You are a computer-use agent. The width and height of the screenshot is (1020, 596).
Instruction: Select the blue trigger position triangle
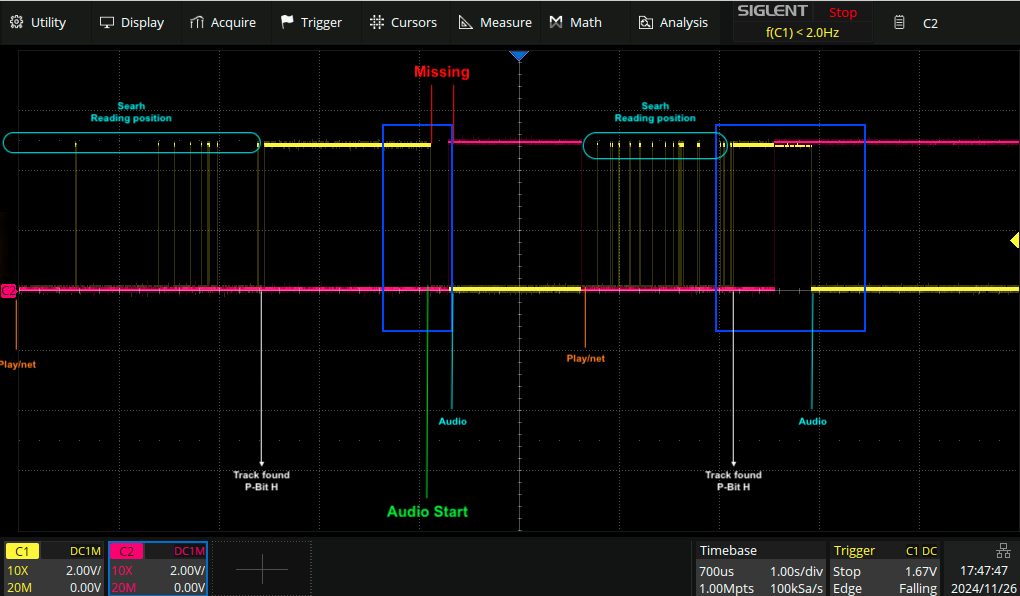tap(518, 57)
